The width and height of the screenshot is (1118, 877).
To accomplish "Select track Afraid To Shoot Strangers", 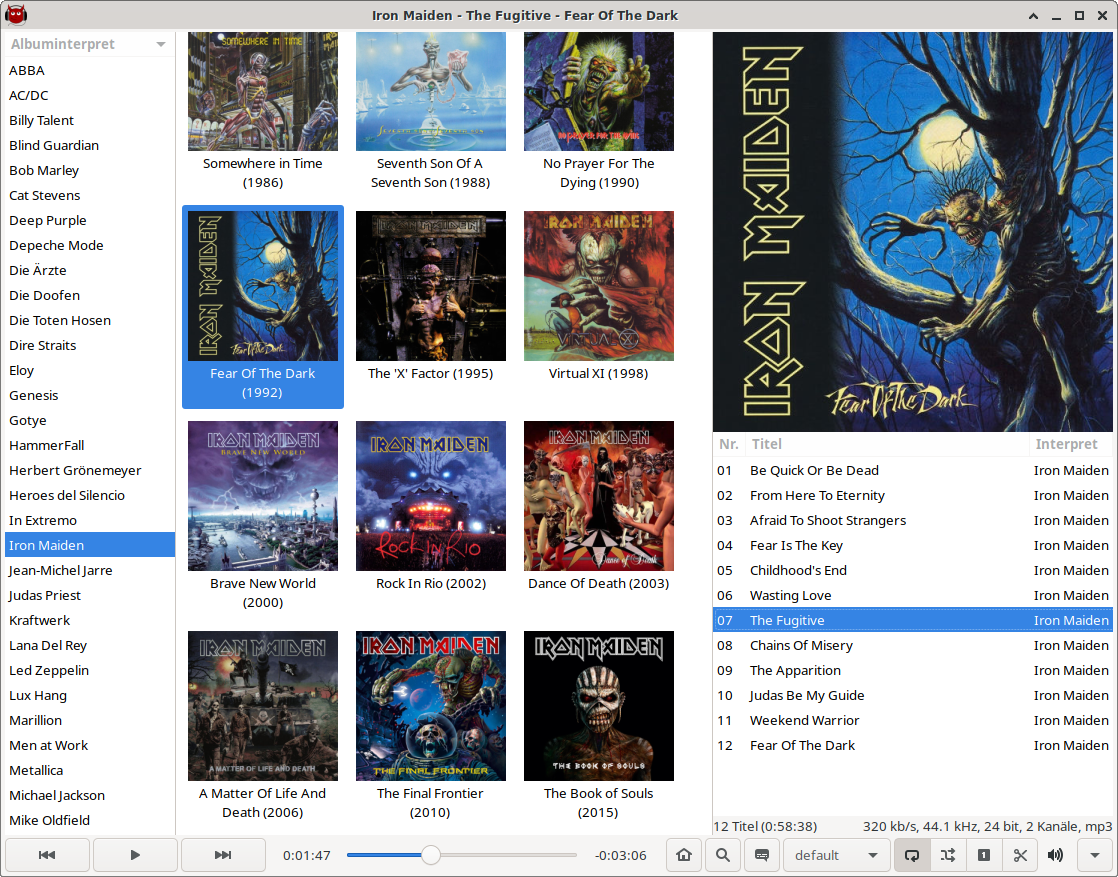I will [x=913, y=520].
